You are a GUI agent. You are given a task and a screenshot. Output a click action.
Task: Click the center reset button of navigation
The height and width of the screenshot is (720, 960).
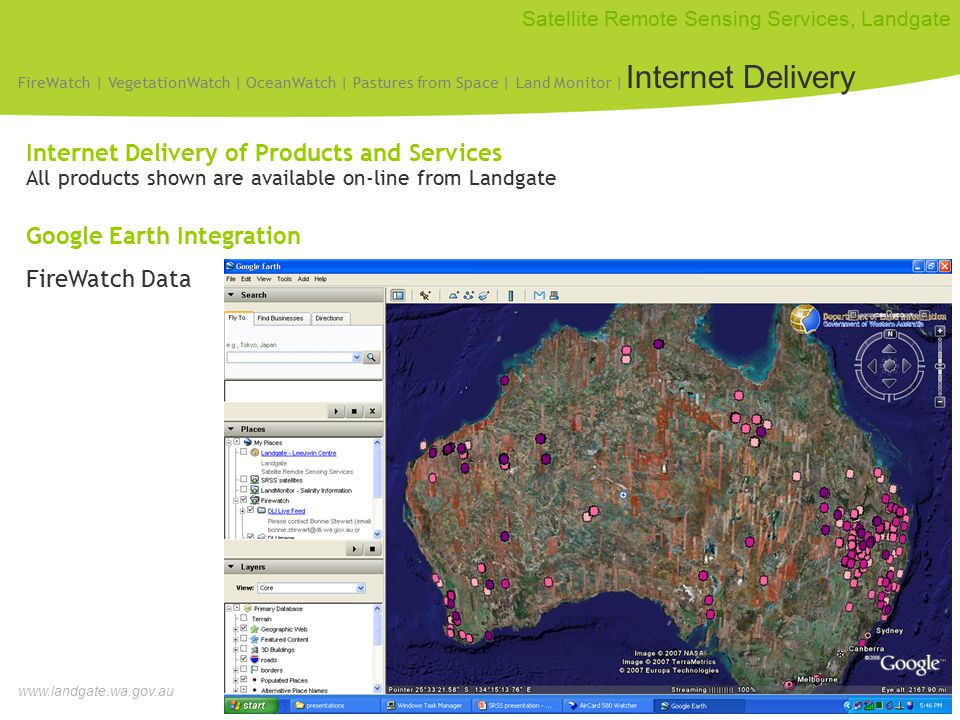890,366
